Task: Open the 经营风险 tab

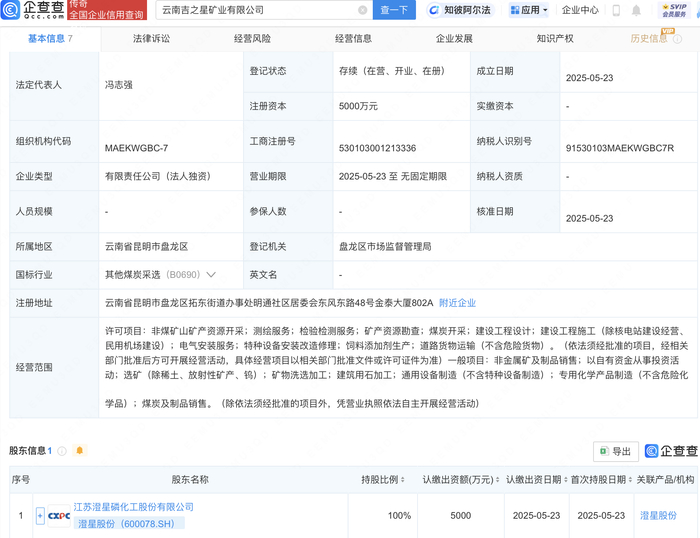Action: (x=252, y=39)
